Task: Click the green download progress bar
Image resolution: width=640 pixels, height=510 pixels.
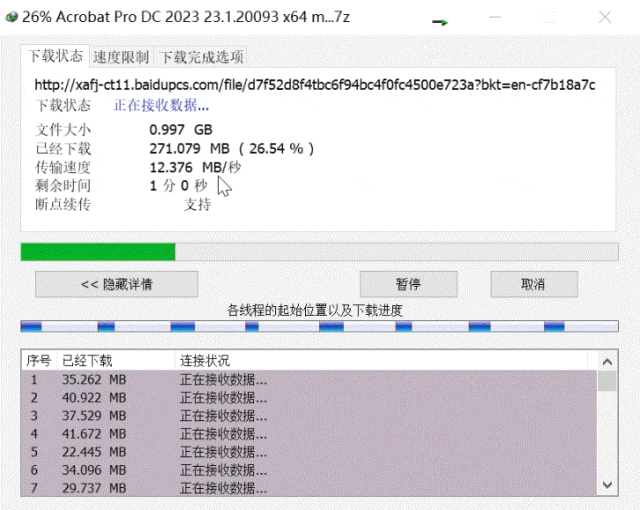Action: pos(320,252)
